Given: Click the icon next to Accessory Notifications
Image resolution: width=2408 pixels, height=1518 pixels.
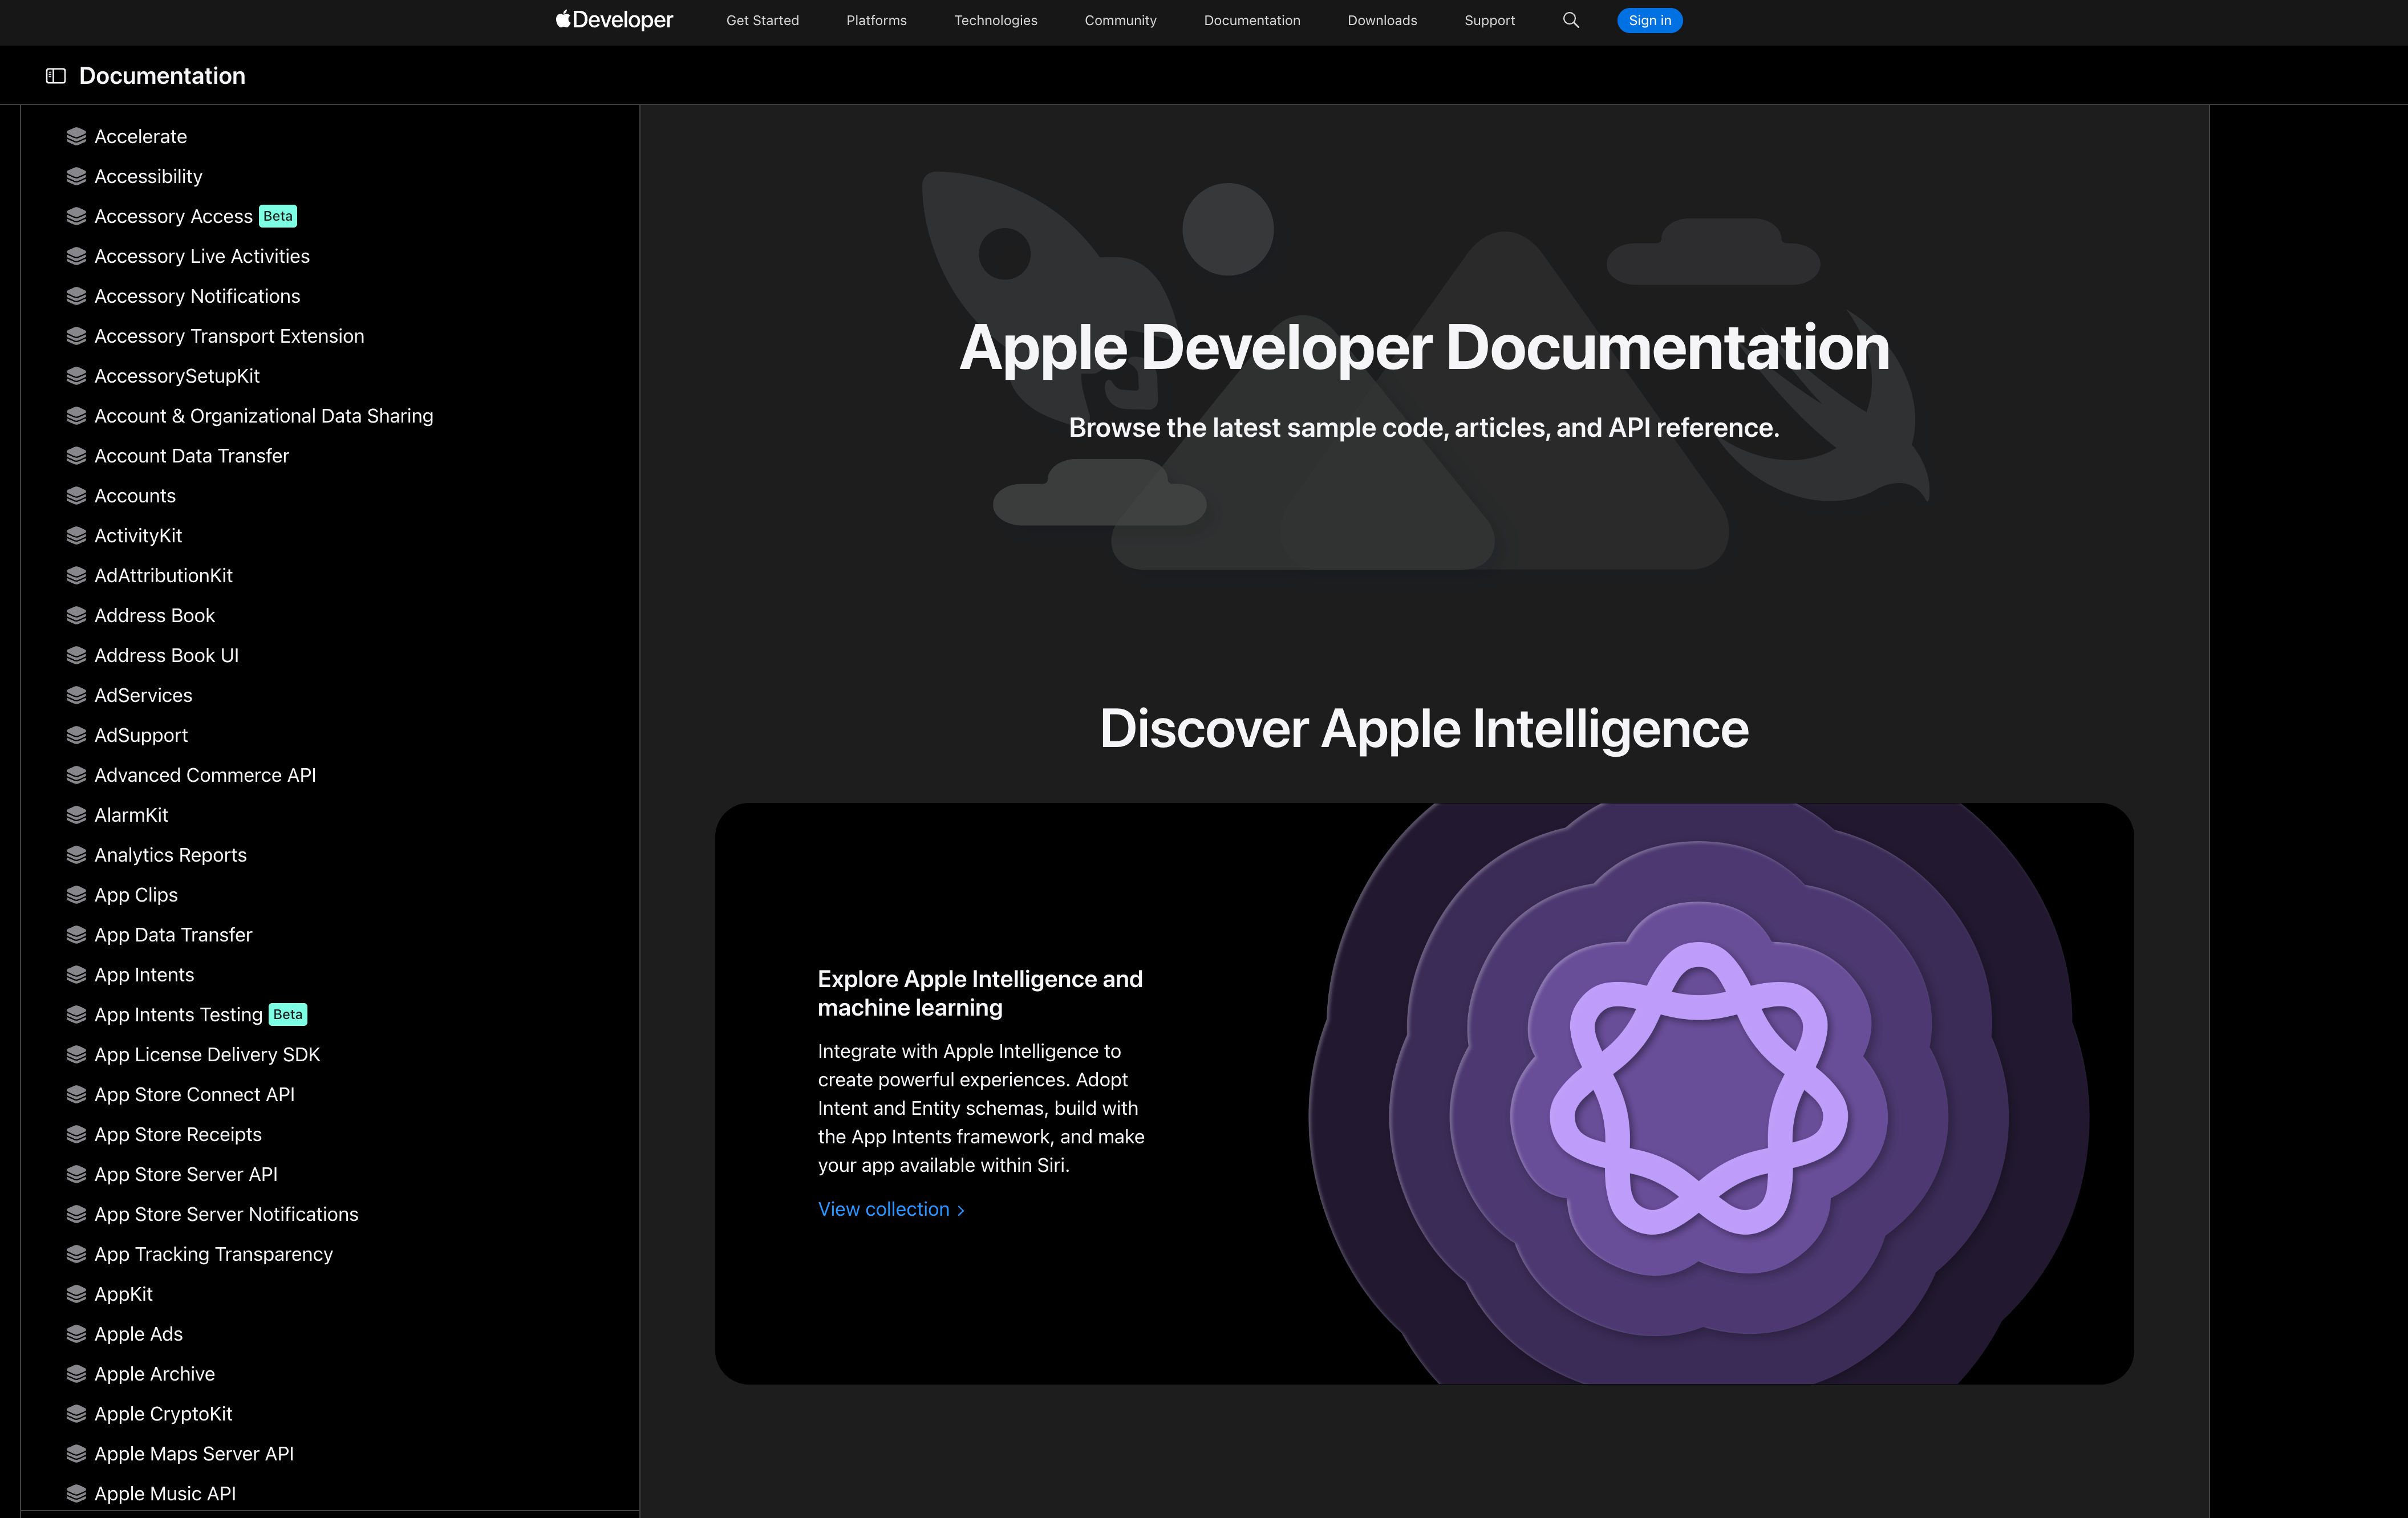Looking at the screenshot, I should pyautogui.click(x=76, y=297).
